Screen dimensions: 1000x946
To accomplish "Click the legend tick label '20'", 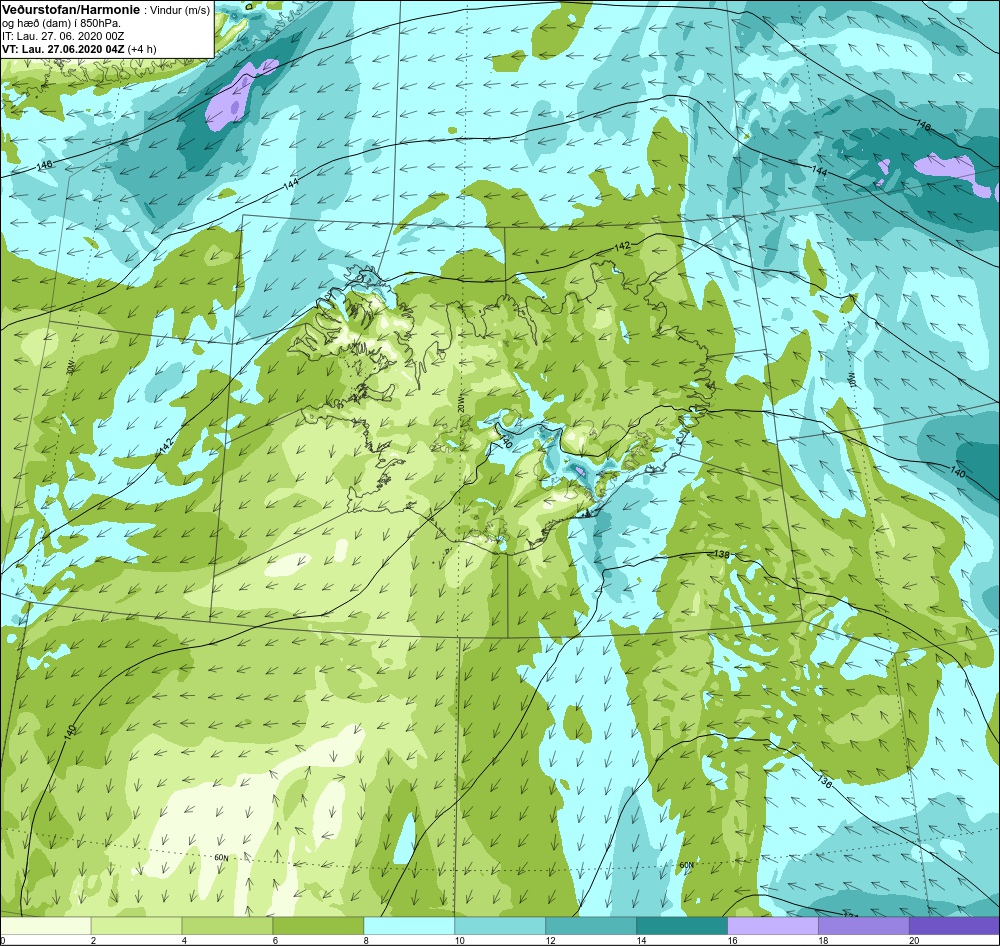I will point(914,940).
